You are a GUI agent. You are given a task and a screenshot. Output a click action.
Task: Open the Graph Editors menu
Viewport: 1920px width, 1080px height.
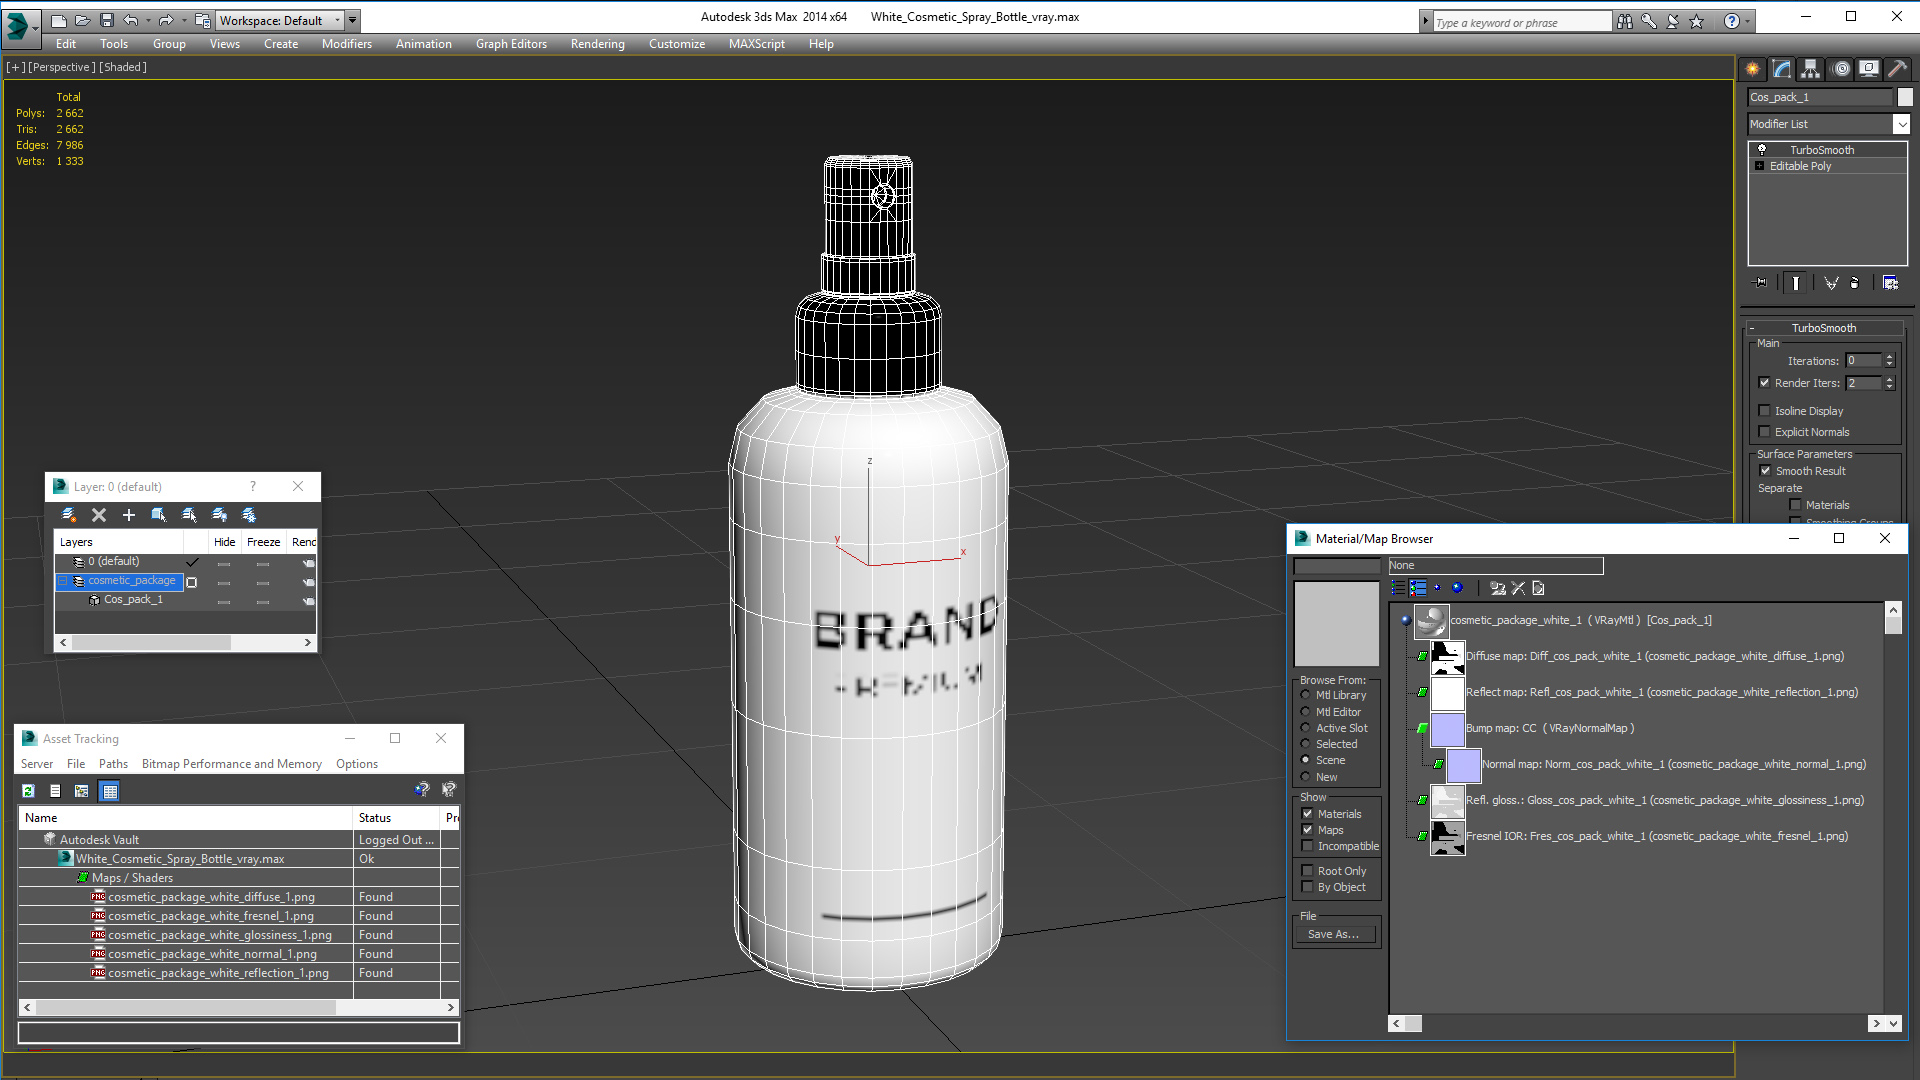pyautogui.click(x=511, y=44)
